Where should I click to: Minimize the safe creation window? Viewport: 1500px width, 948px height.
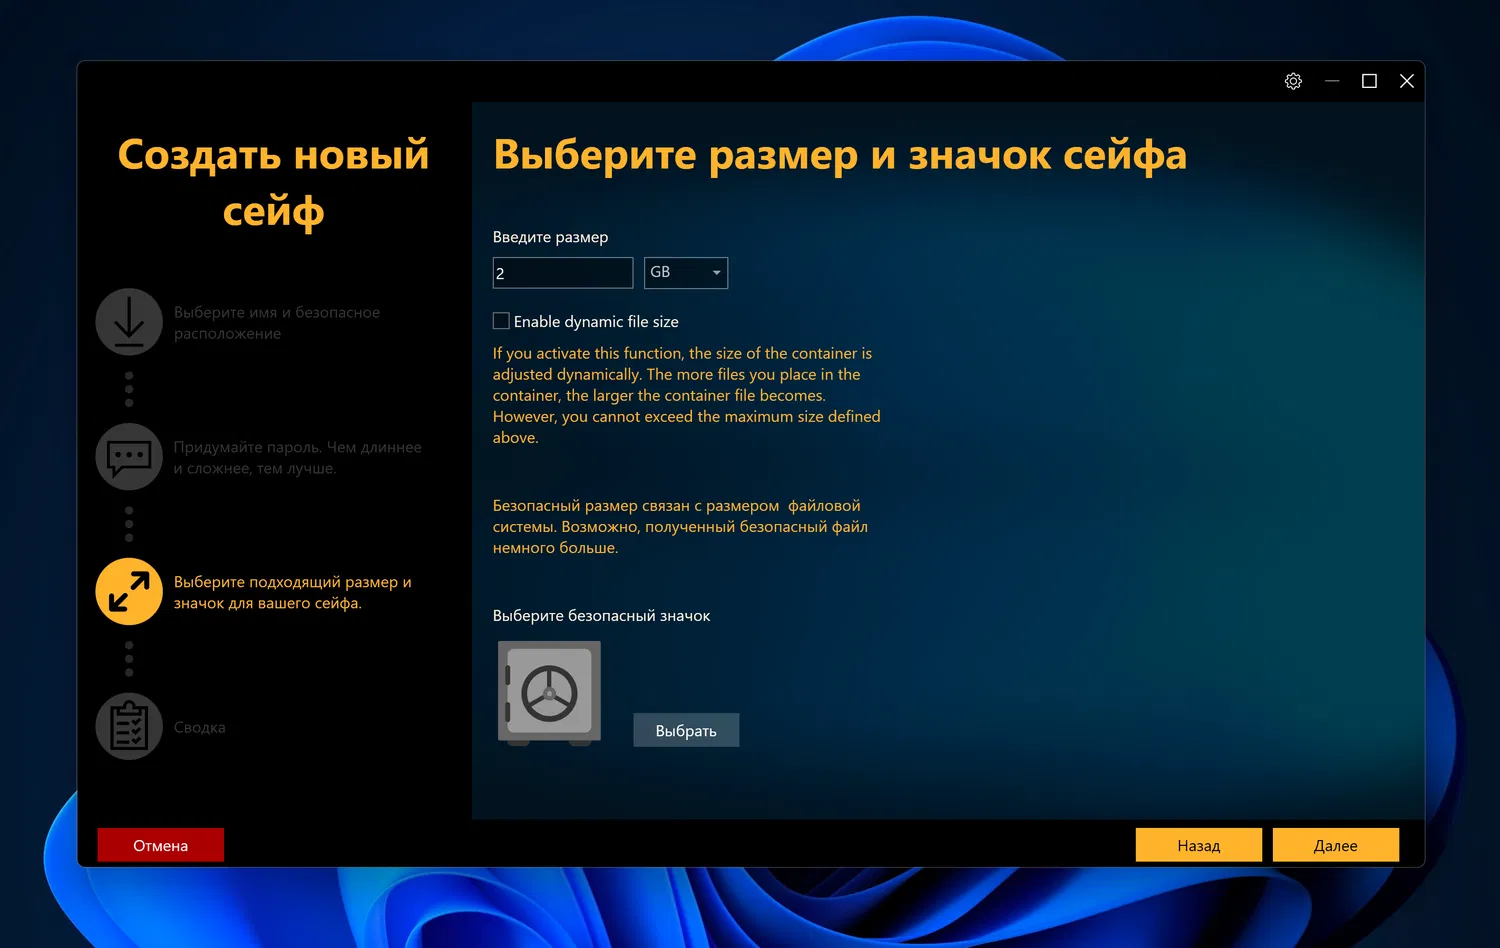pyautogui.click(x=1332, y=81)
